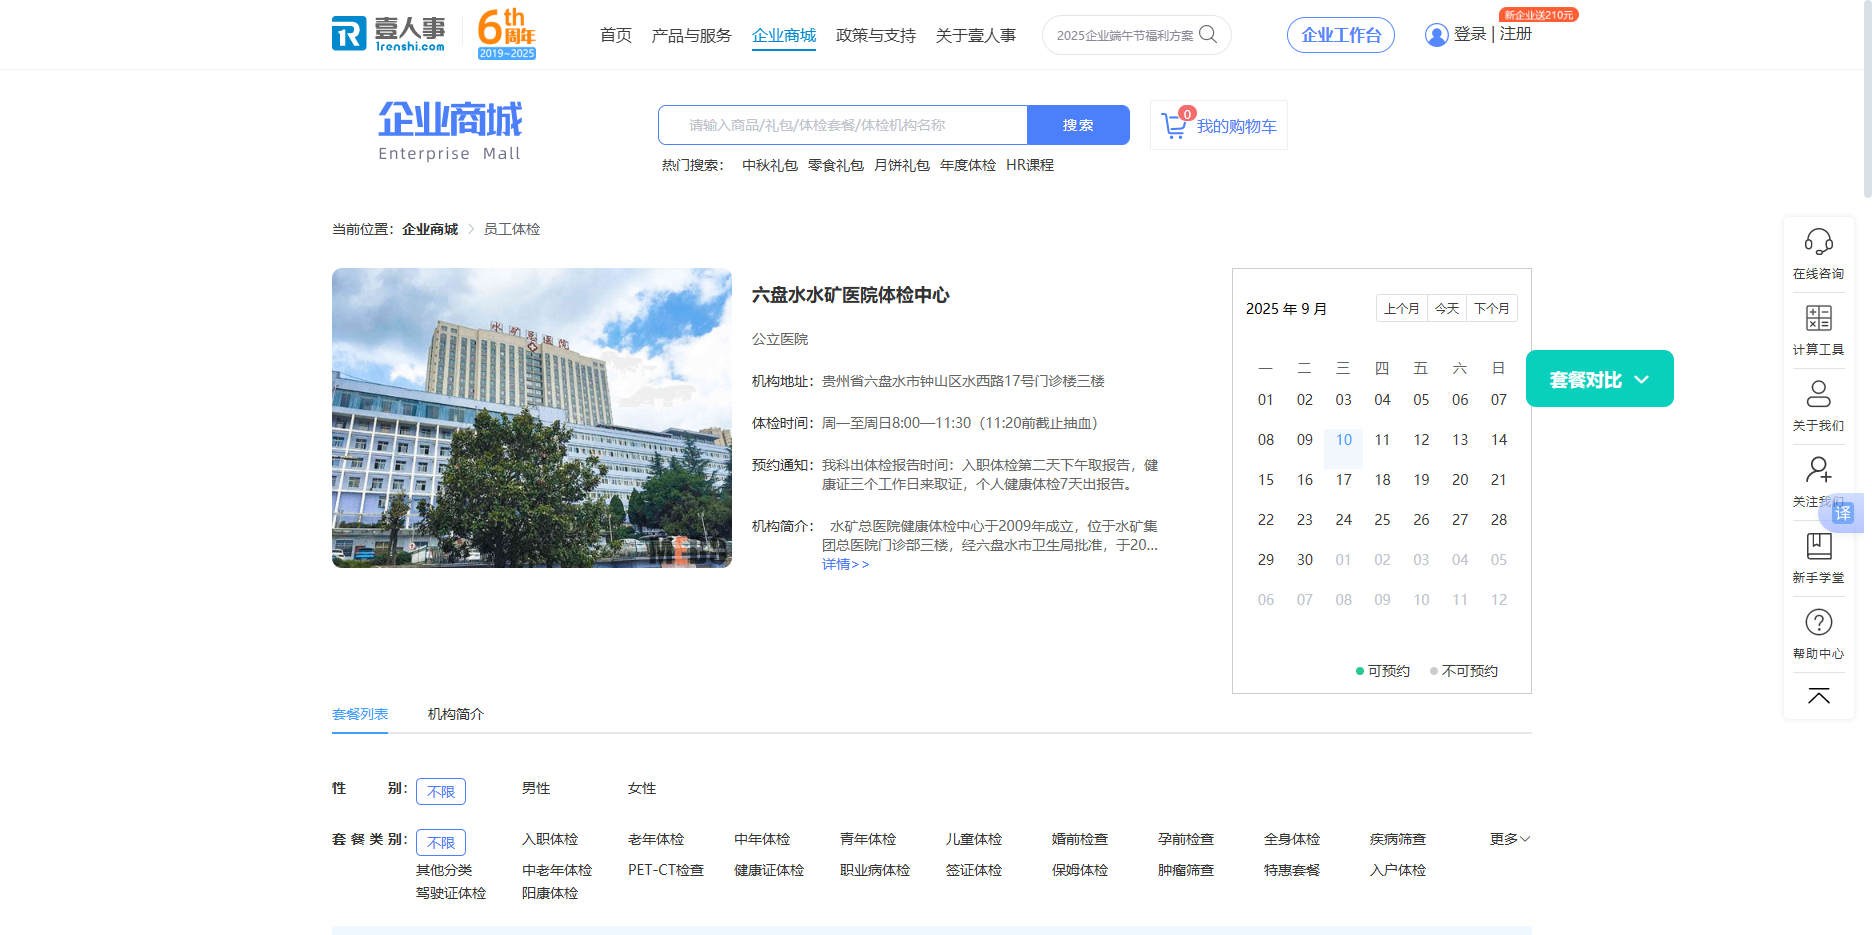1872x935 pixels.
Task: Switch to the 机构简介 tab
Action: [456, 715]
